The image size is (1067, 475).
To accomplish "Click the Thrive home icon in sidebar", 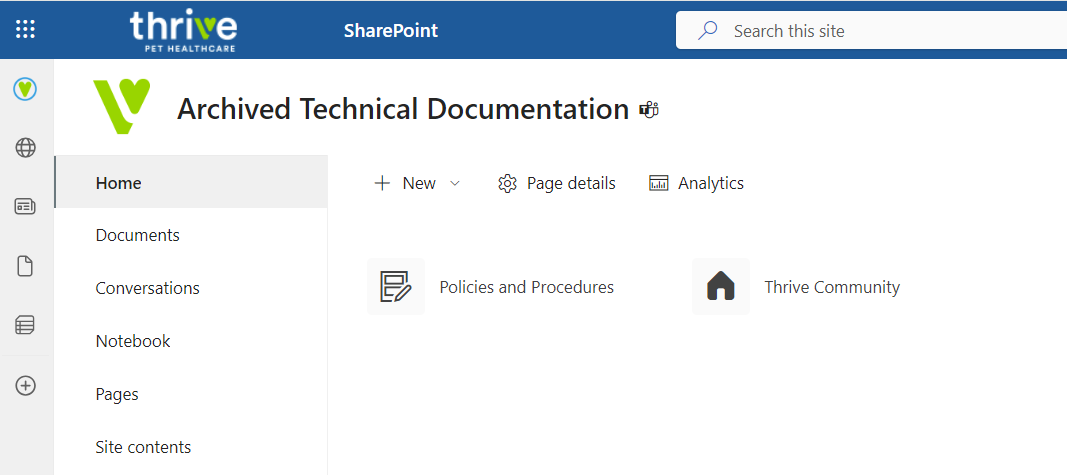I will (26, 89).
